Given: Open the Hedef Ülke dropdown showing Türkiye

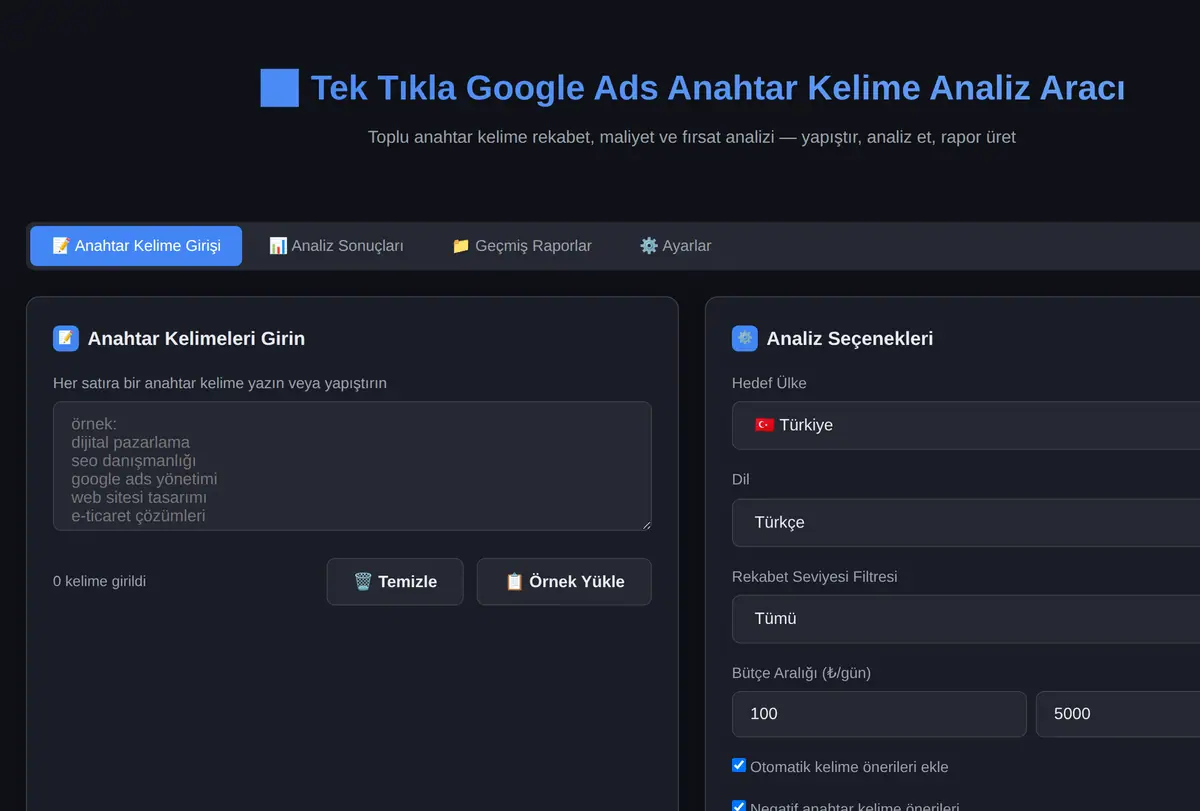Looking at the screenshot, I should pyautogui.click(x=966, y=425).
